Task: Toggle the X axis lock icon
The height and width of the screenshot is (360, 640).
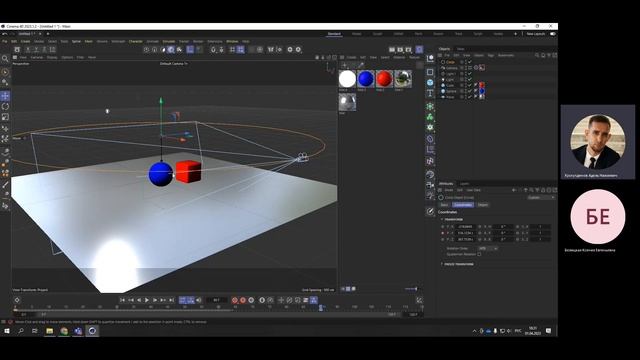Action: click(28, 49)
